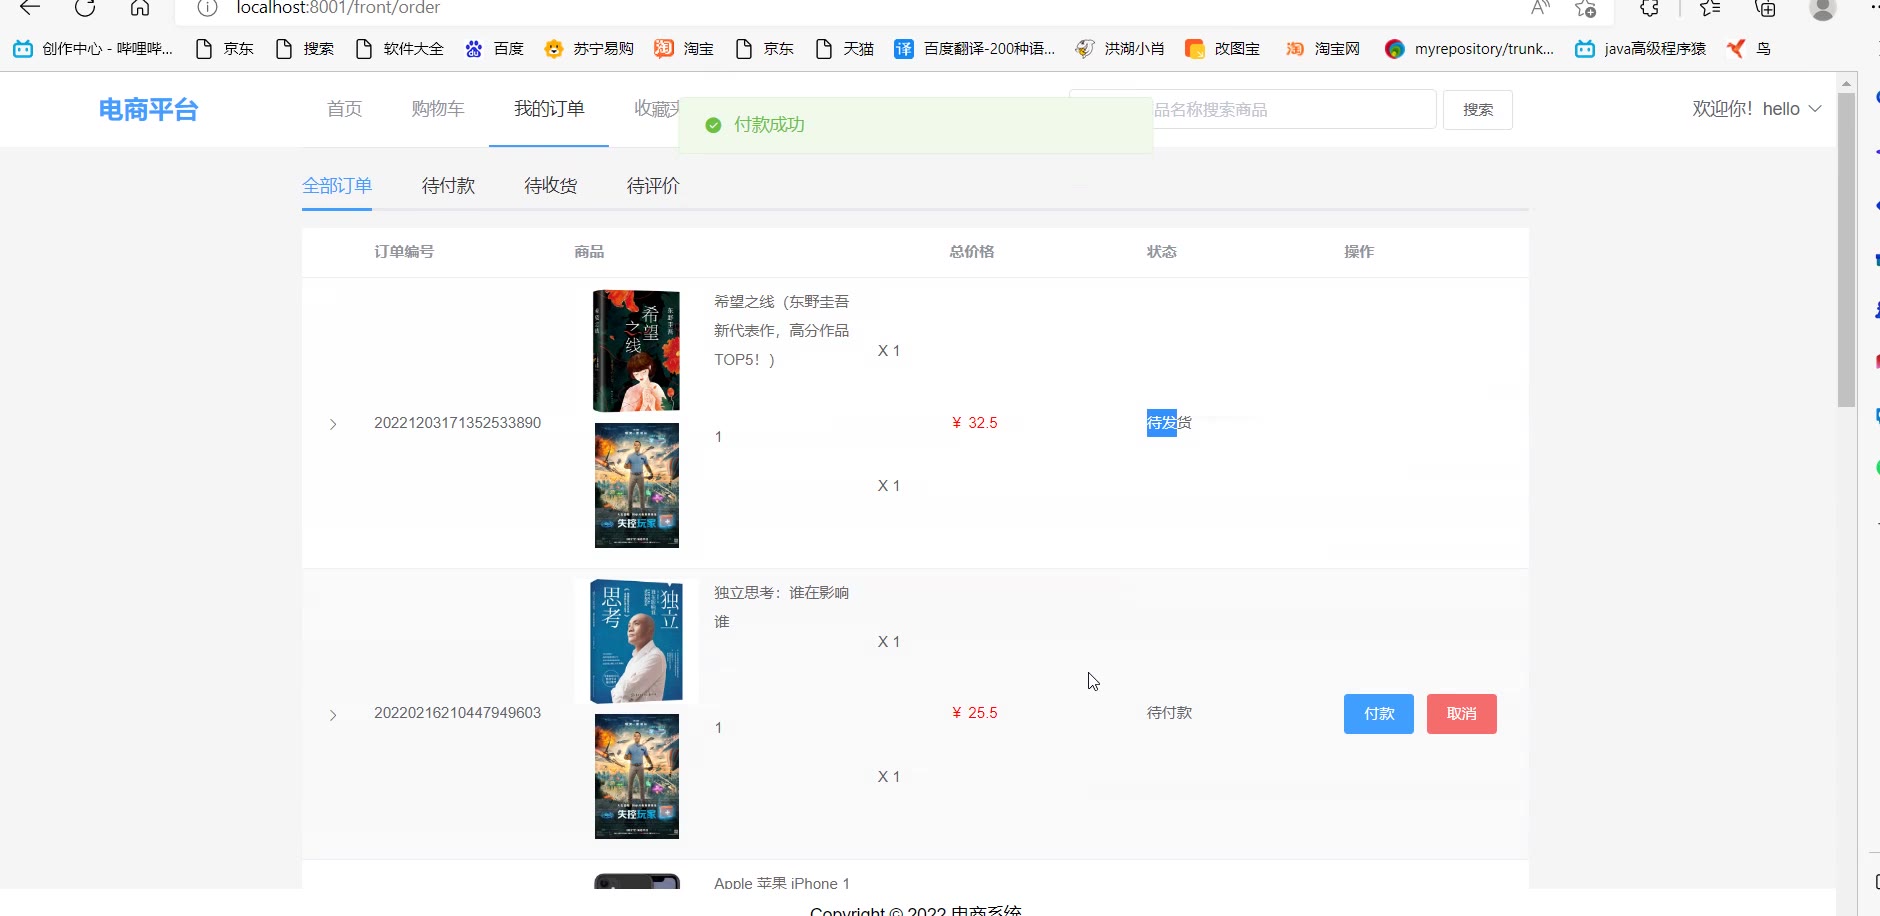The width and height of the screenshot is (1880, 916).
Task: Click the total price ¥ 32.5
Action: [974, 423]
